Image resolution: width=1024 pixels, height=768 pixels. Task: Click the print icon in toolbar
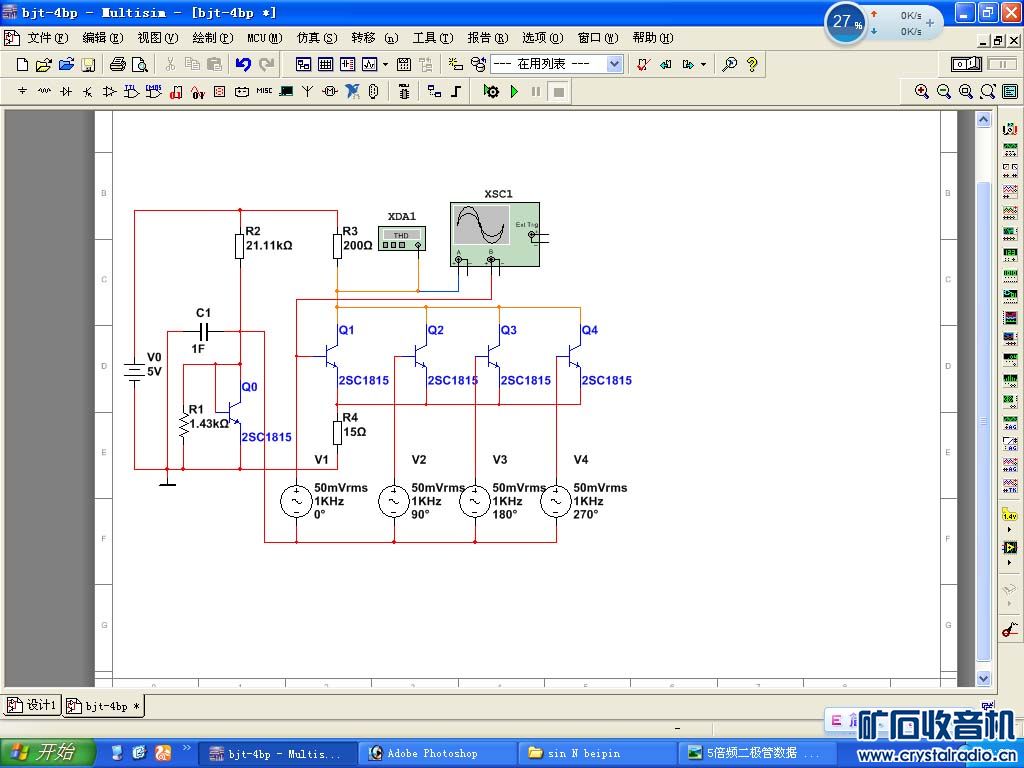[117, 65]
